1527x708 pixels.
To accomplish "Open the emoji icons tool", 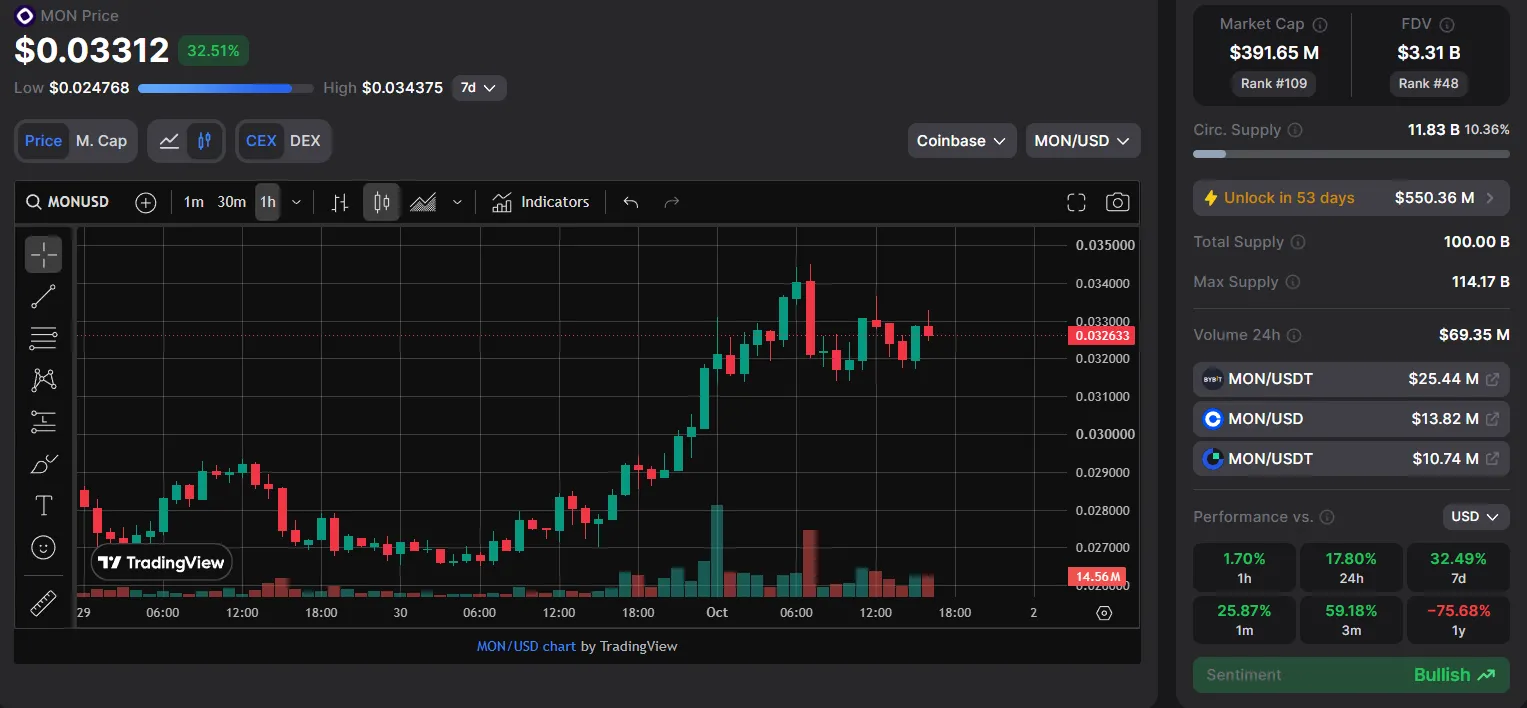I will coord(43,547).
